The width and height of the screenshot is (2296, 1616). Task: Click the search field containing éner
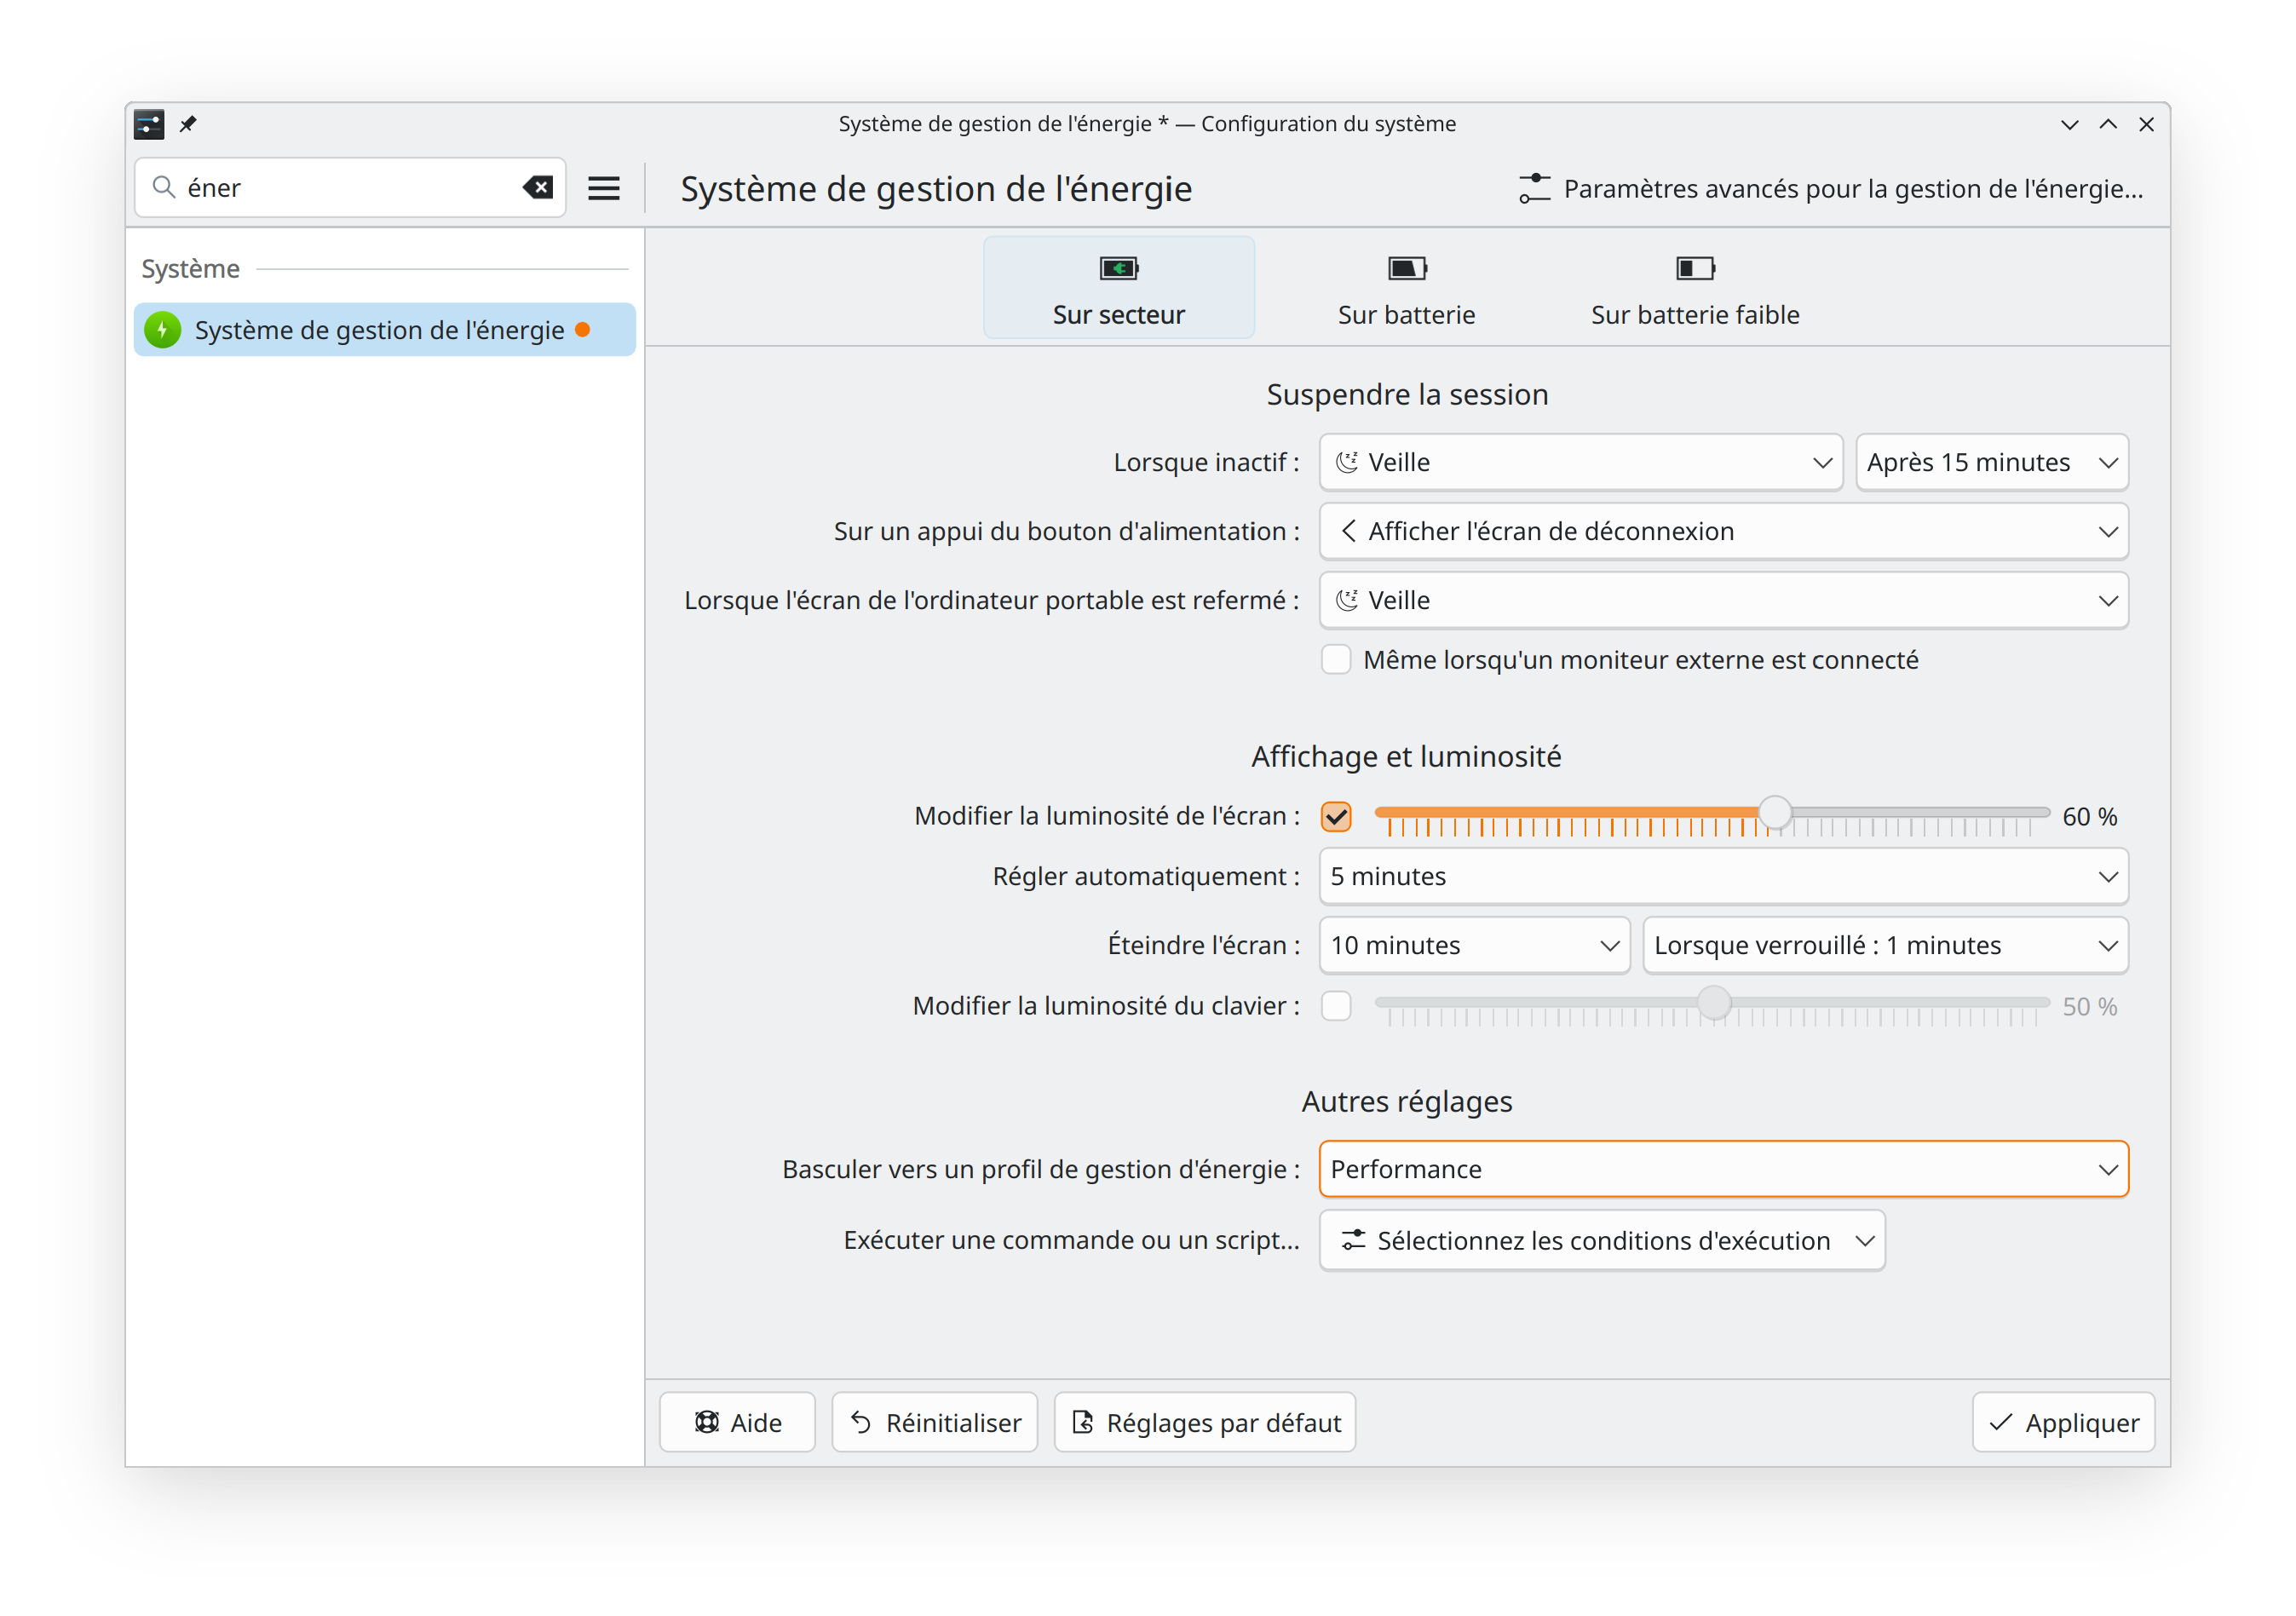click(x=350, y=188)
